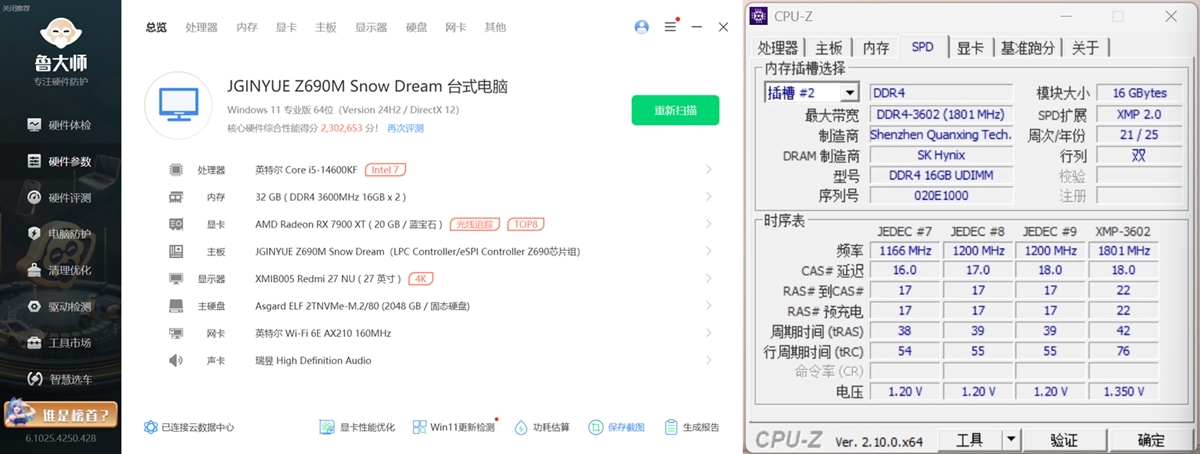Click the memory row icon

click(x=176, y=197)
